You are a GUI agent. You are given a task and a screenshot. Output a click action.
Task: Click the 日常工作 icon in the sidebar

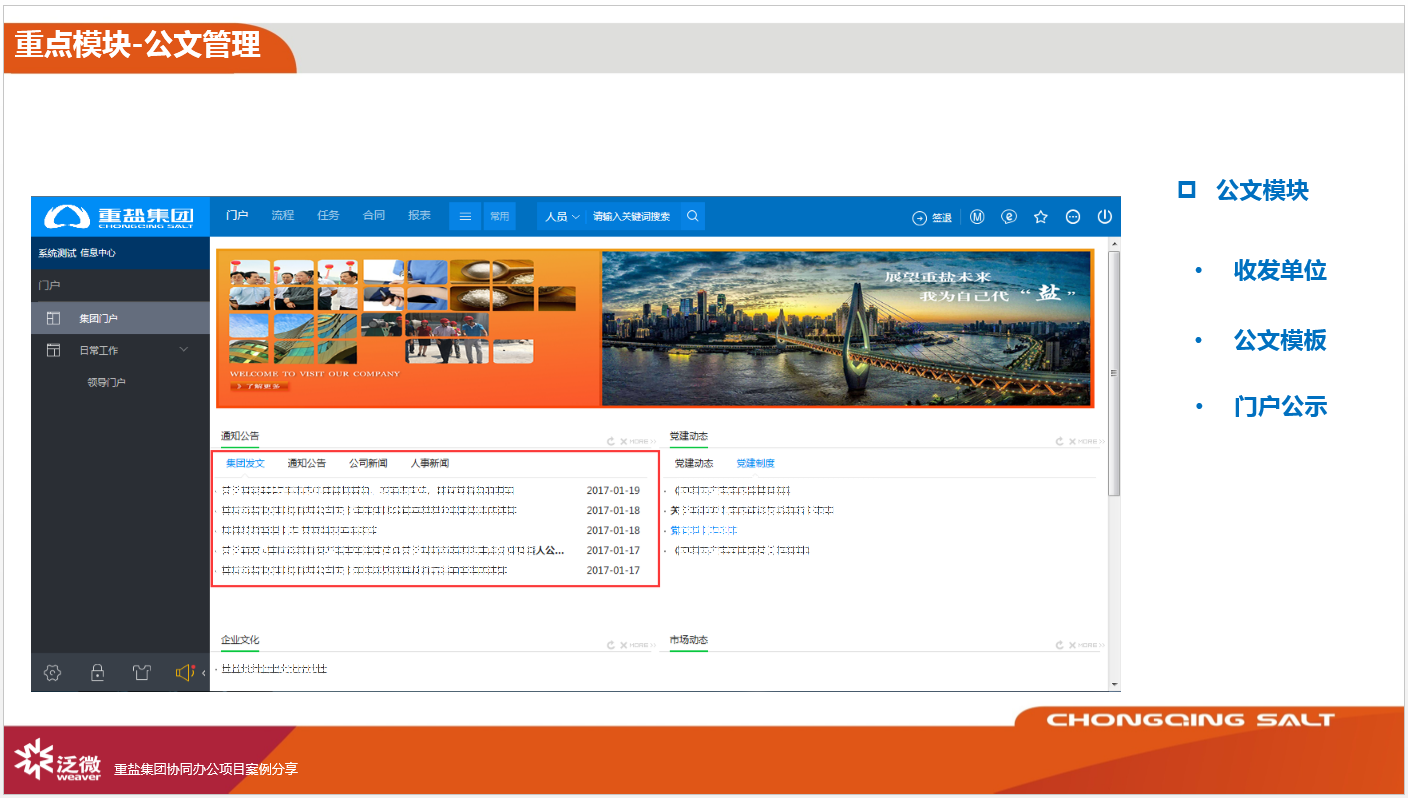coord(53,350)
